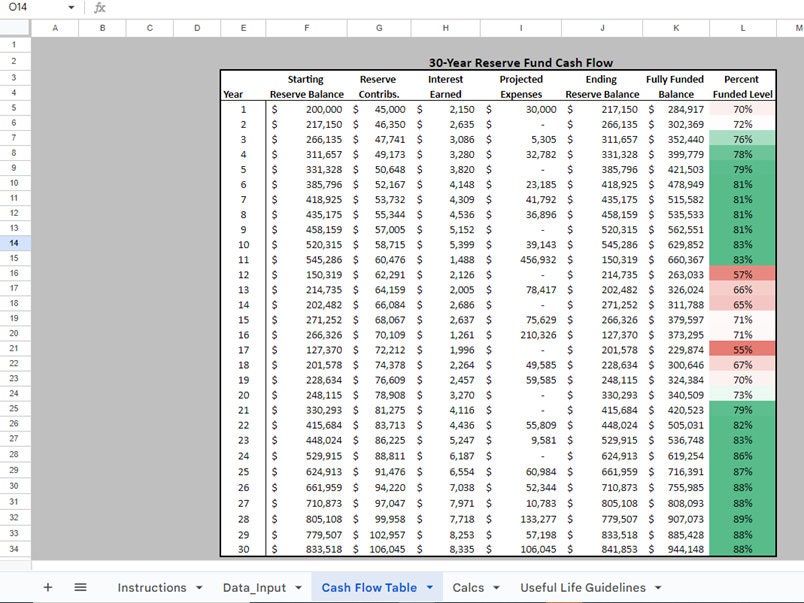
Task: Click inside the formula bar
Action: 300,6
